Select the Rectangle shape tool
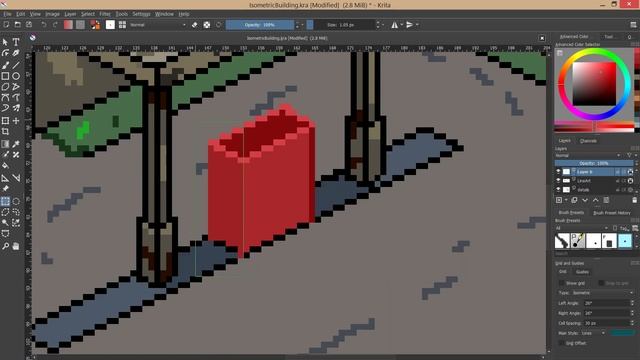 (x=5, y=76)
